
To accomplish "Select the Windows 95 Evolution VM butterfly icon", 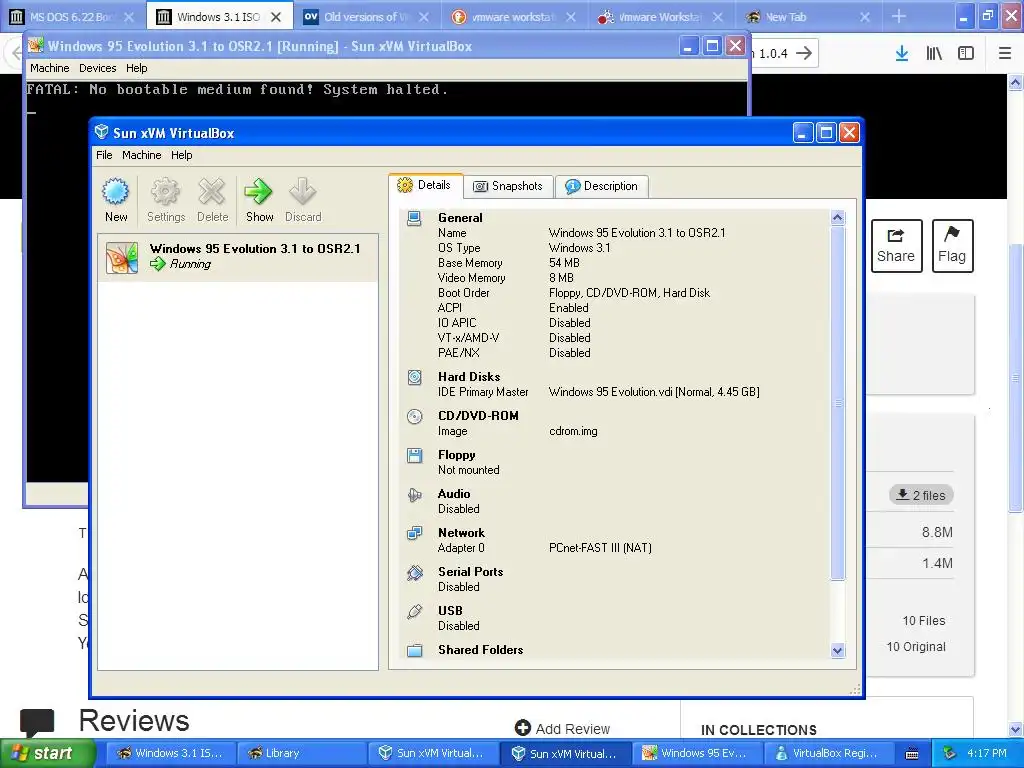I will (x=122, y=257).
